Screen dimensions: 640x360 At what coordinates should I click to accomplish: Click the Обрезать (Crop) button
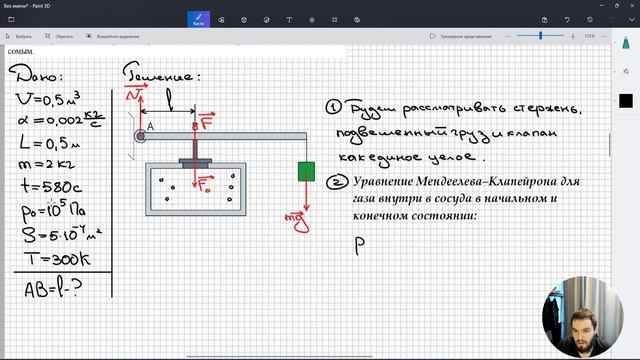[x=59, y=36]
